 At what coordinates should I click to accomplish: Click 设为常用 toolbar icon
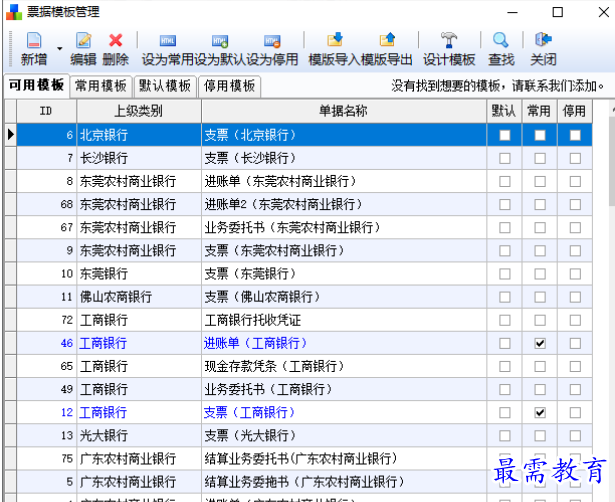(x=167, y=40)
